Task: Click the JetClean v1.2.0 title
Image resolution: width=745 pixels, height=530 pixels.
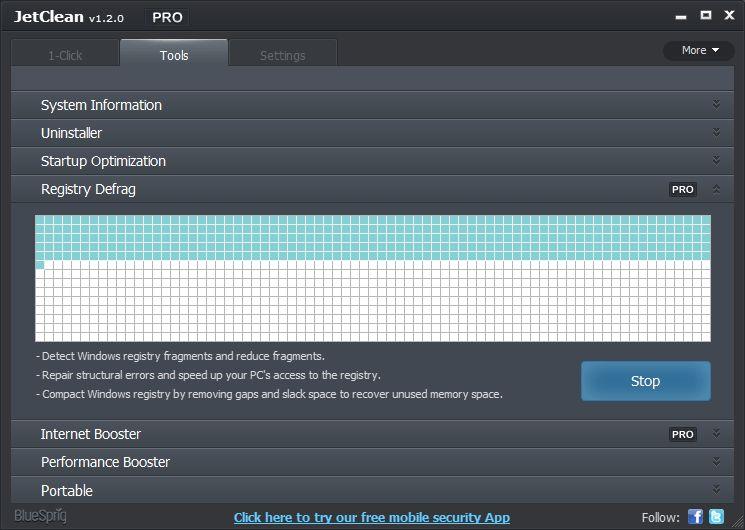Action: (x=69, y=17)
